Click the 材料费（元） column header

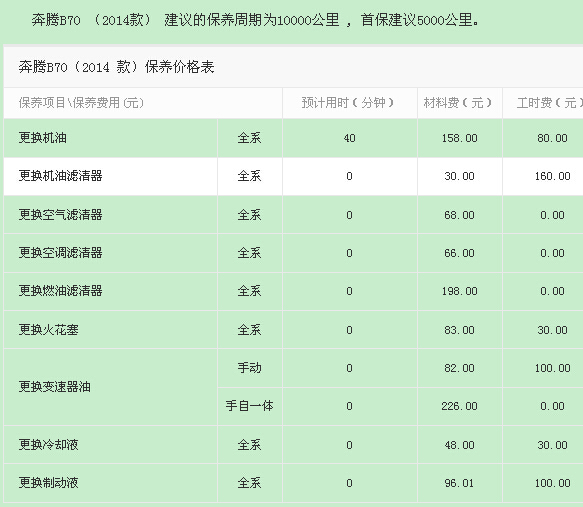tap(458, 103)
